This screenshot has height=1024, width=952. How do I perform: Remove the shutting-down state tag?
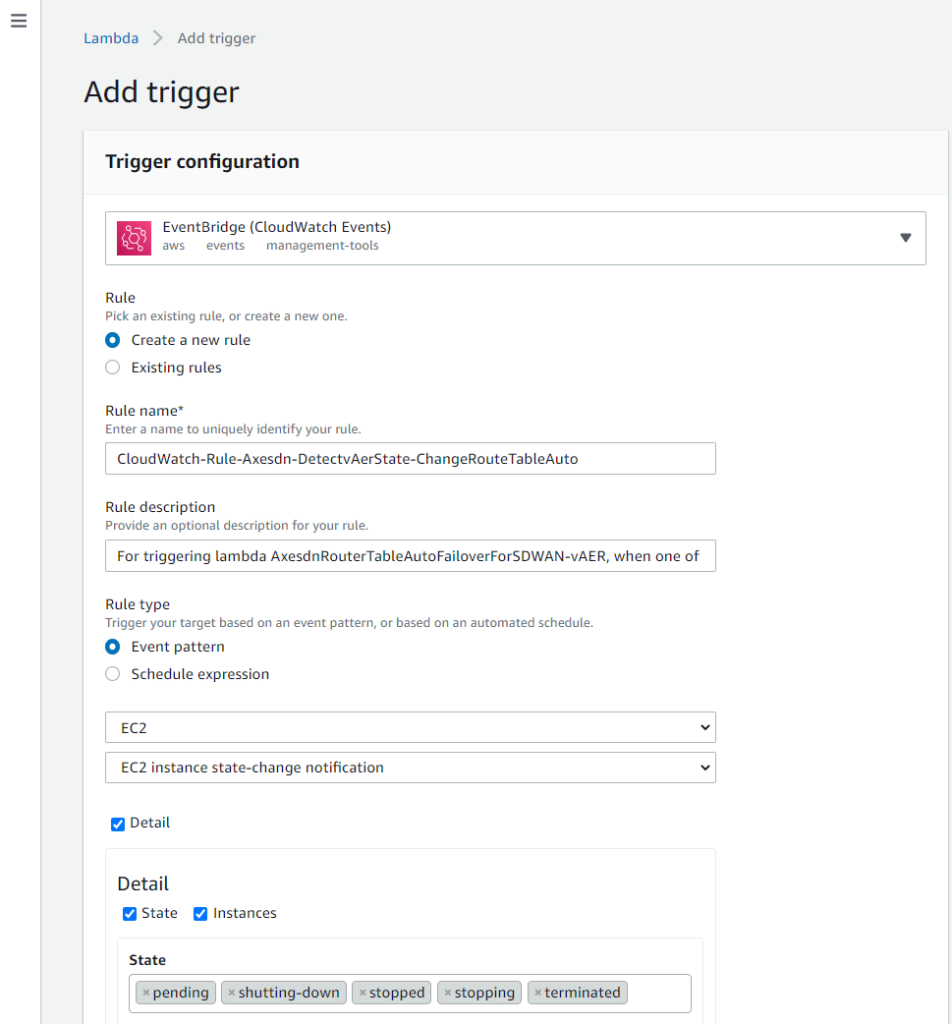(x=232, y=993)
